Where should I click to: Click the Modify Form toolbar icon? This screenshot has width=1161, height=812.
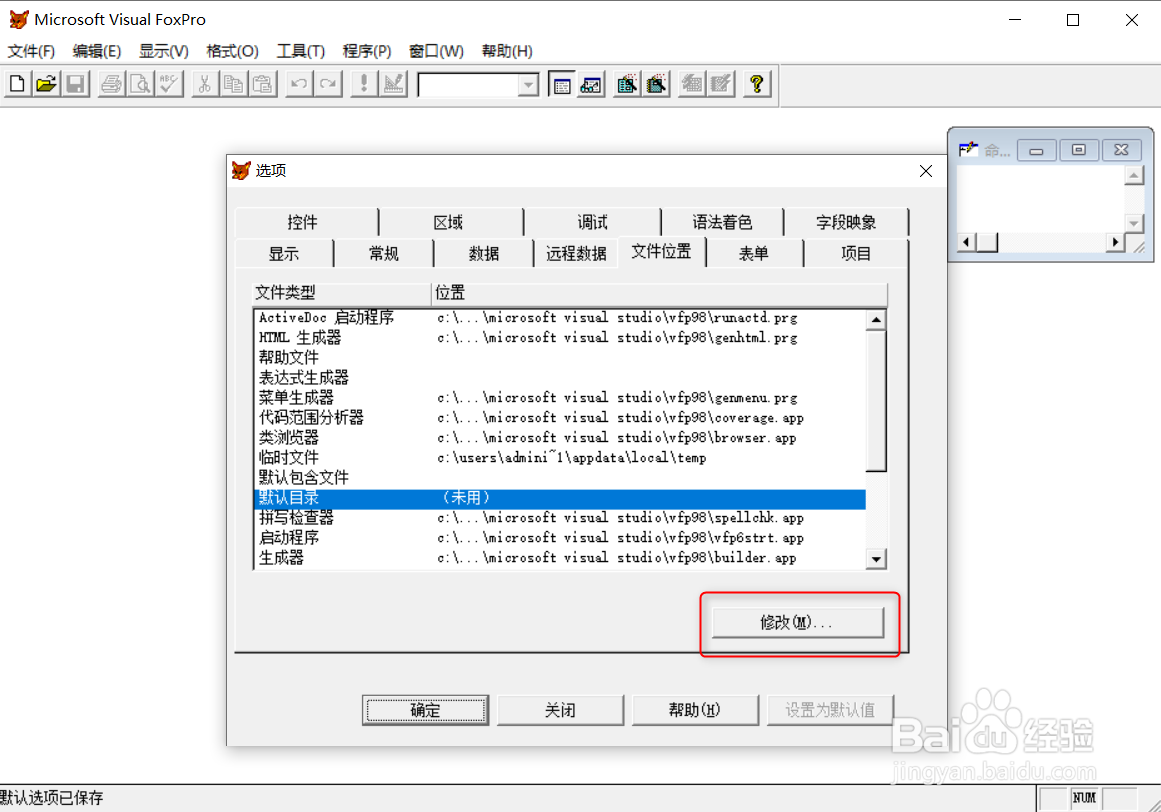tap(393, 84)
